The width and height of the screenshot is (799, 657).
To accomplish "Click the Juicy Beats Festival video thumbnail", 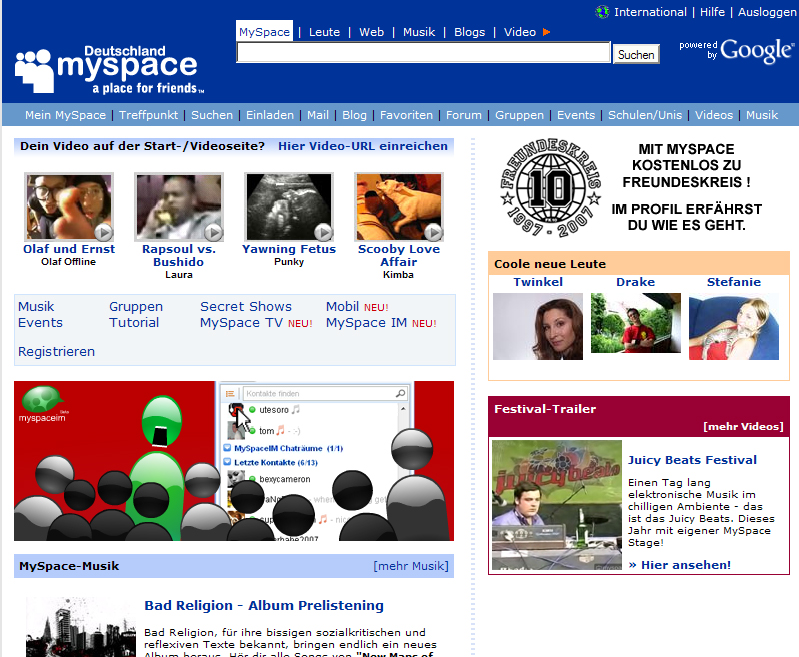I will coord(556,505).
